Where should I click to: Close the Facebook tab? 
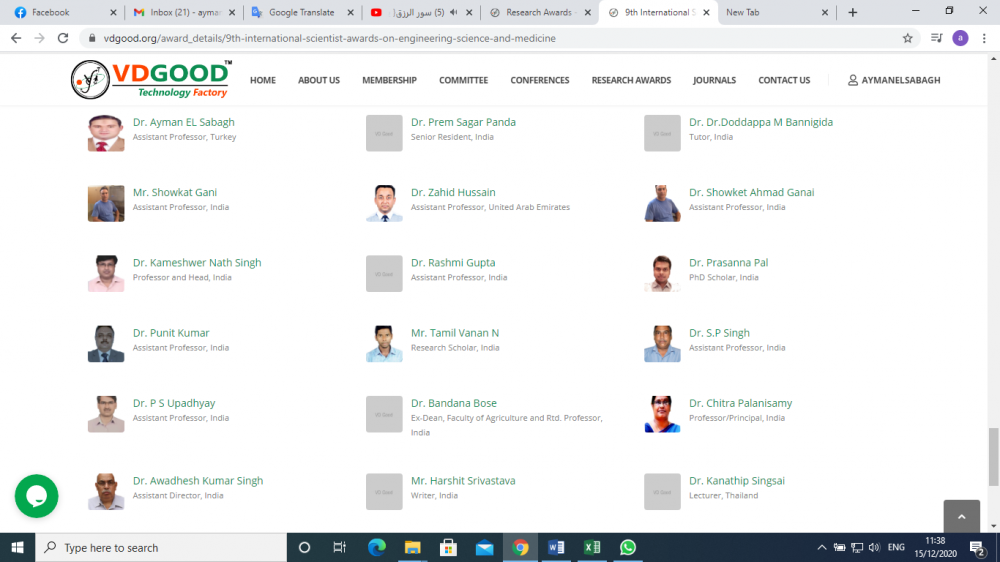[114, 12]
